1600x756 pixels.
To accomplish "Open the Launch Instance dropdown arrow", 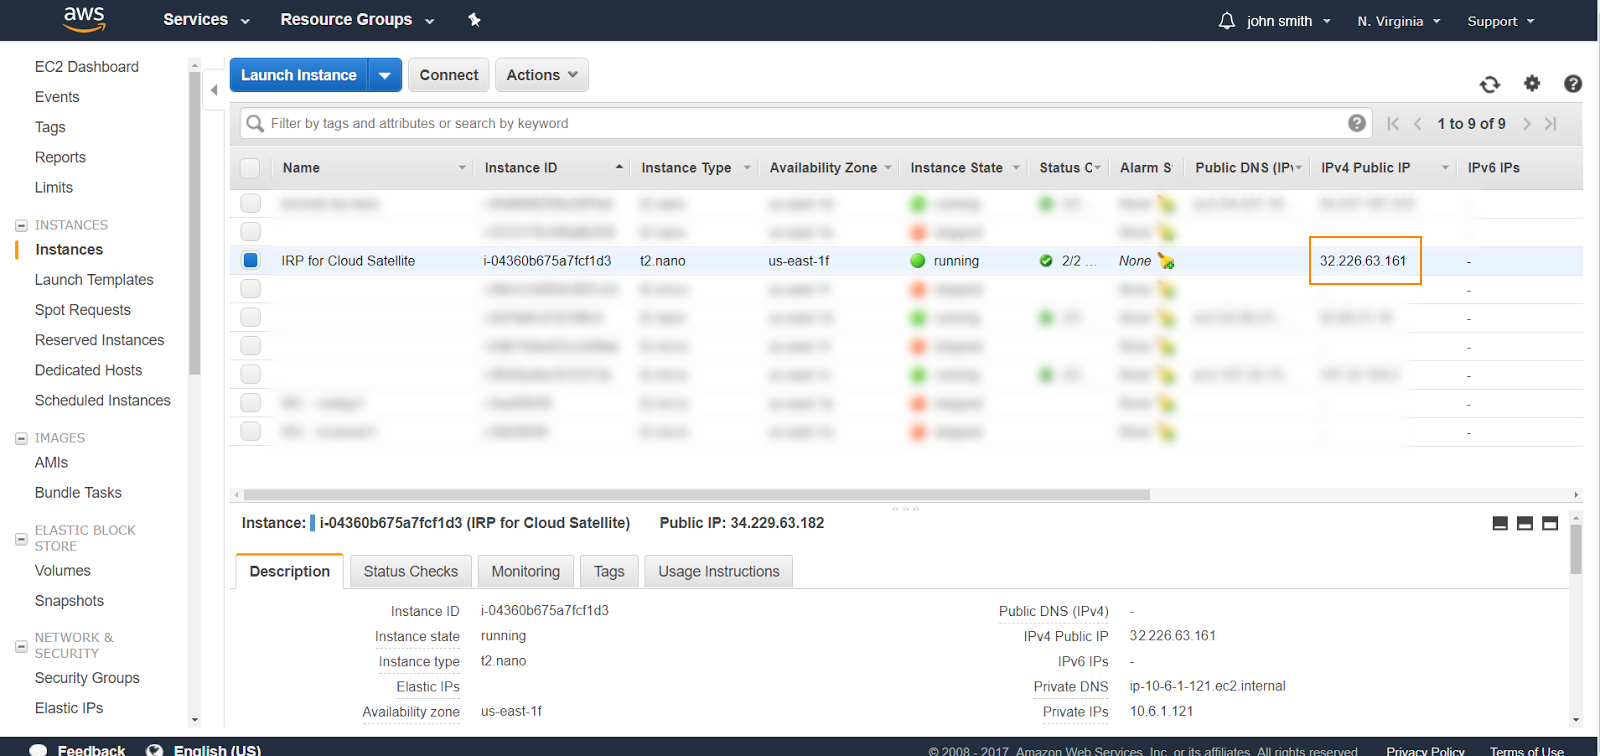I will 385,75.
